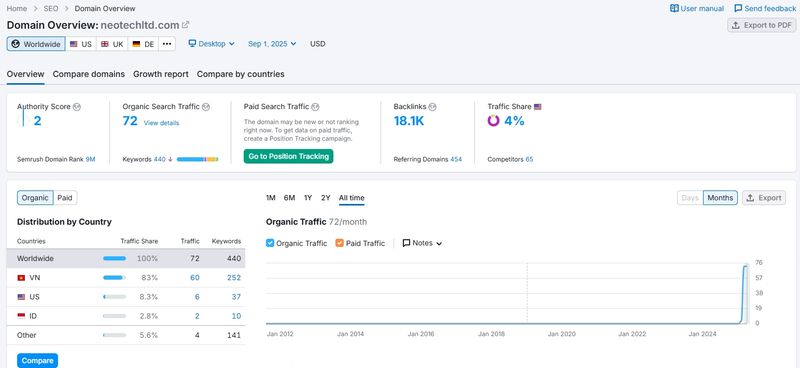This screenshot has width=800, height=368.
Task: Select the 1Y time range
Action: (308, 198)
